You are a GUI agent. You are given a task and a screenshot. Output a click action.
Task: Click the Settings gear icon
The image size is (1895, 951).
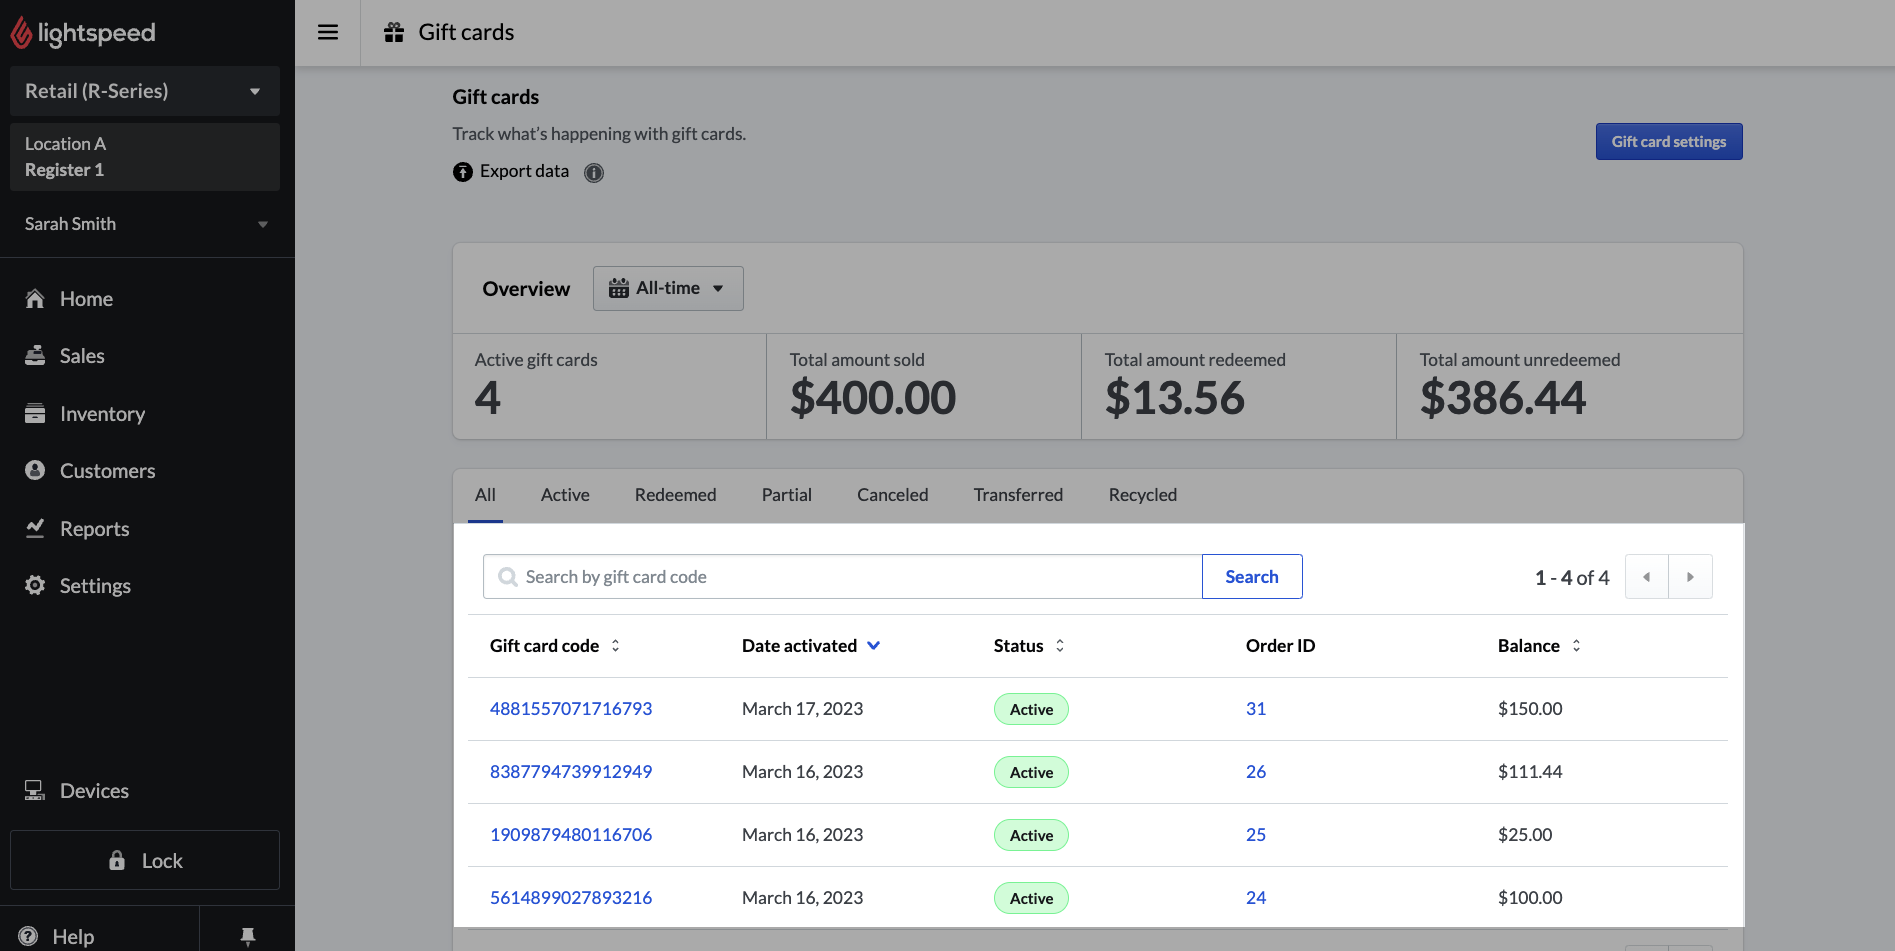(x=35, y=586)
